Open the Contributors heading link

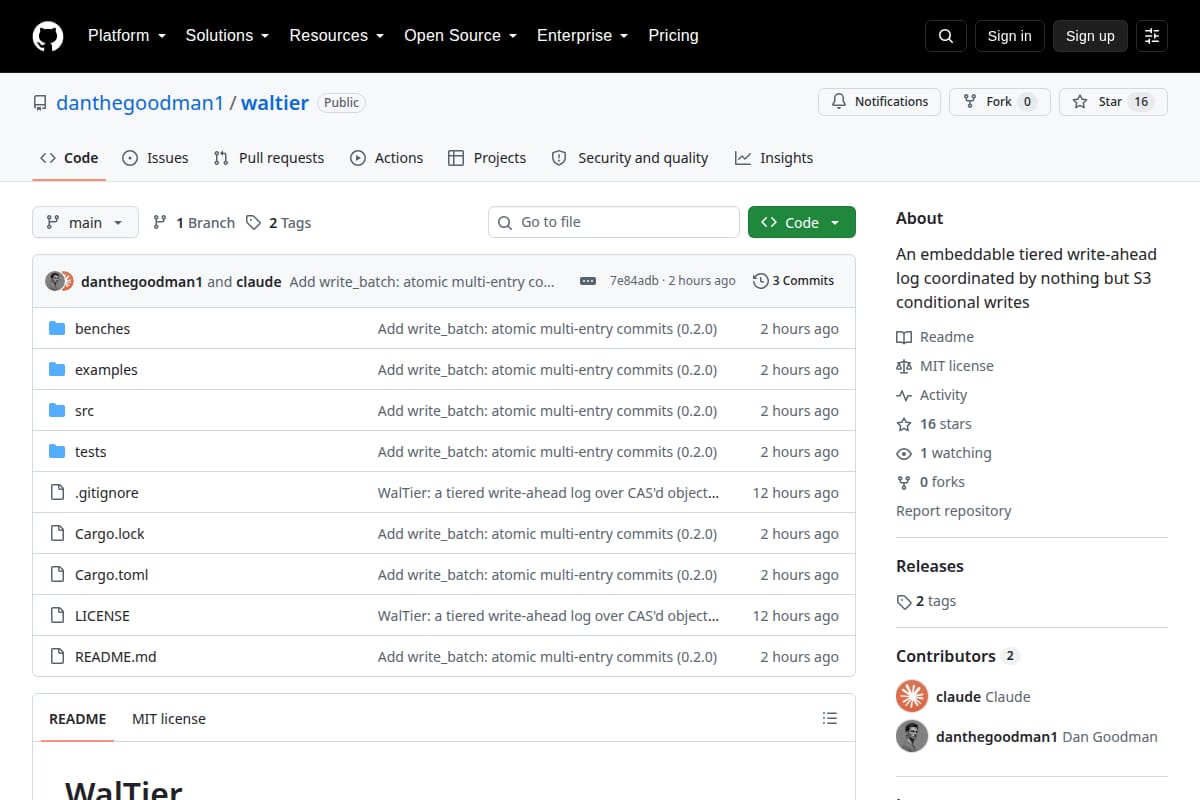pos(956,656)
